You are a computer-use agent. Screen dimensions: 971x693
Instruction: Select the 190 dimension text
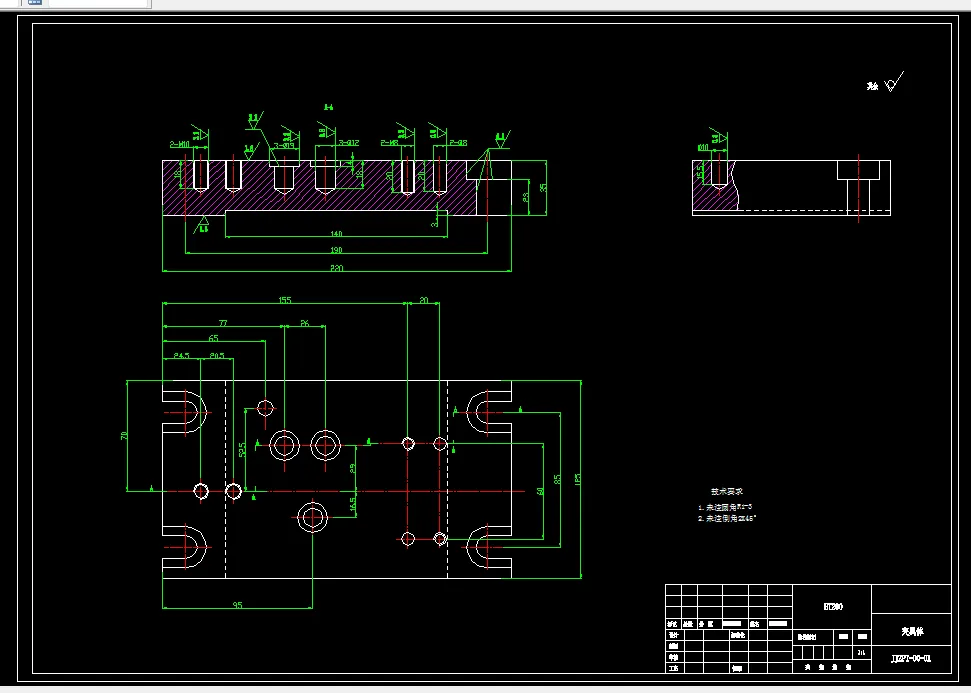click(x=336, y=250)
